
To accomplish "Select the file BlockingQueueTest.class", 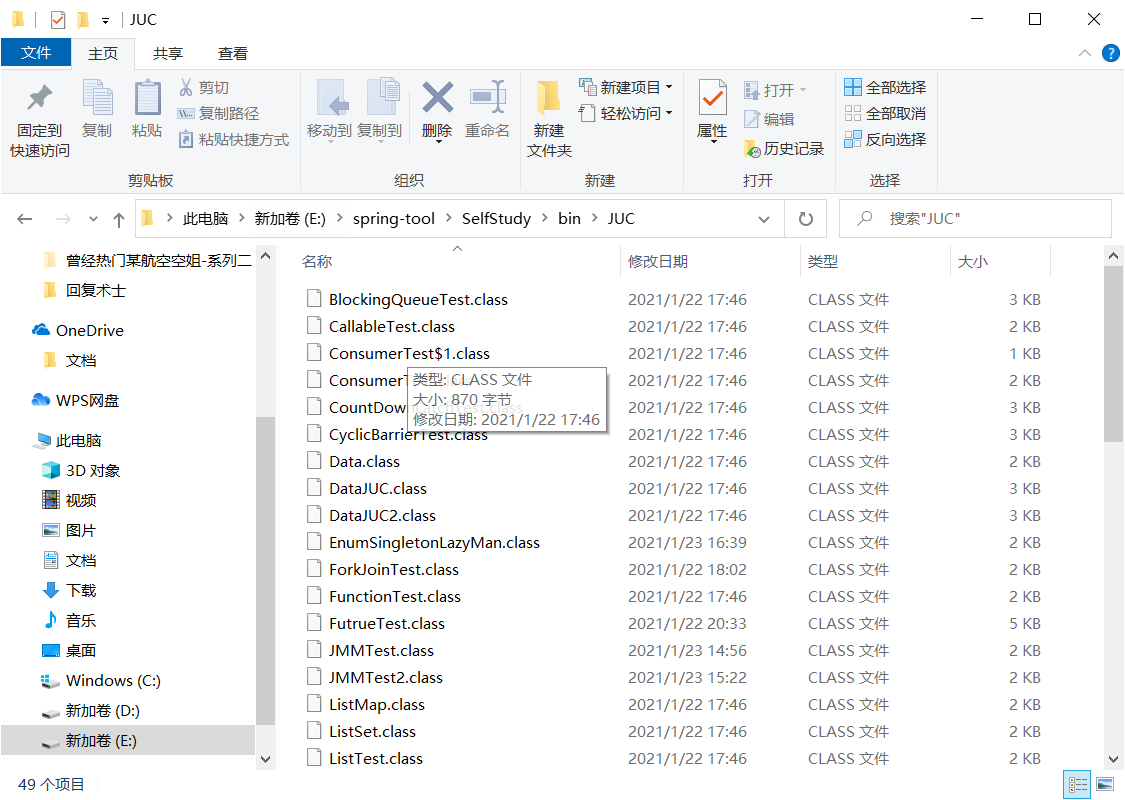I will pyautogui.click(x=418, y=299).
